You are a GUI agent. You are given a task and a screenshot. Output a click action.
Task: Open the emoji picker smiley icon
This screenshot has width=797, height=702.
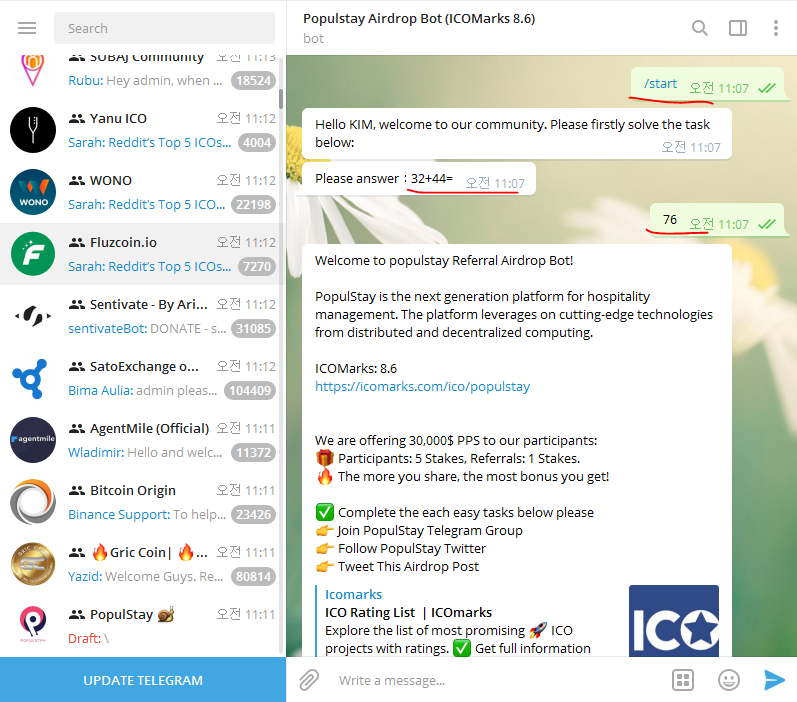pos(728,680)
